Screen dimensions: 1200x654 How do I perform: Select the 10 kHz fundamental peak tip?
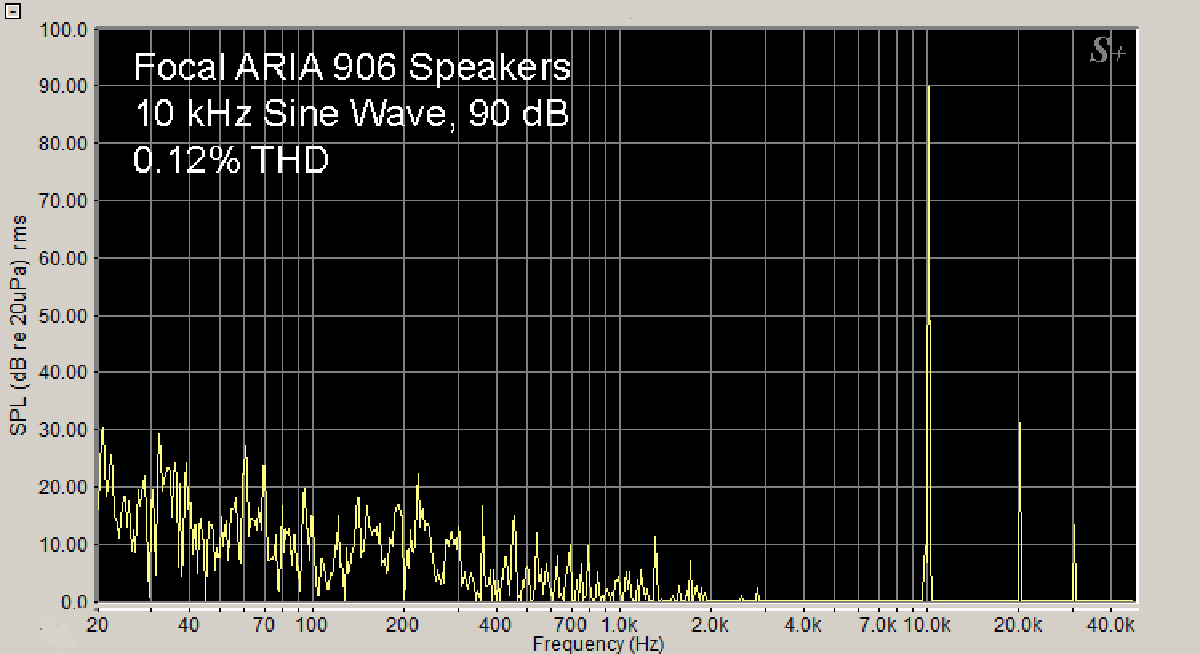[x=929, y=90]
